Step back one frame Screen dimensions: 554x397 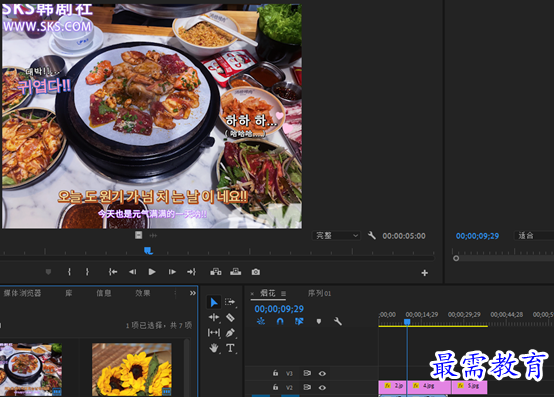(x=132, y=272)
